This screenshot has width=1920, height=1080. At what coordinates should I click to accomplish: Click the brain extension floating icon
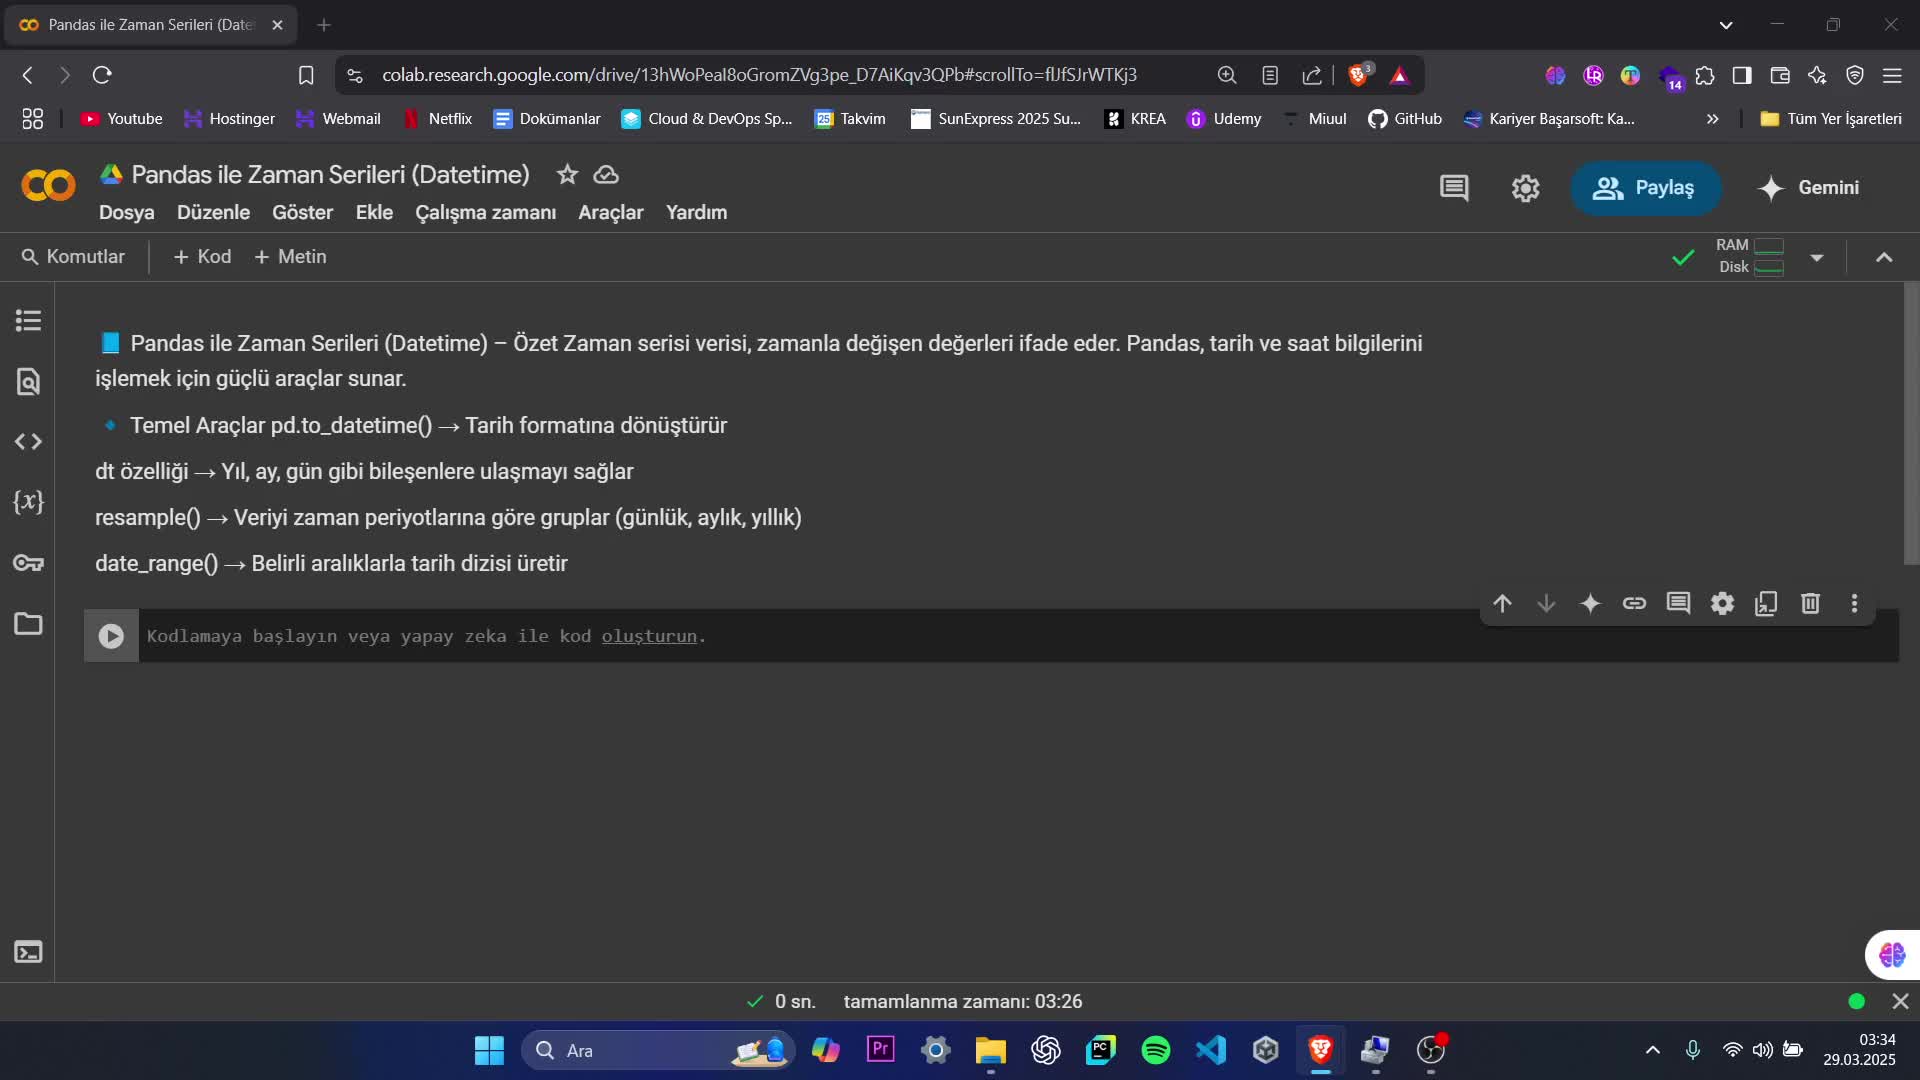(1892, 954)
